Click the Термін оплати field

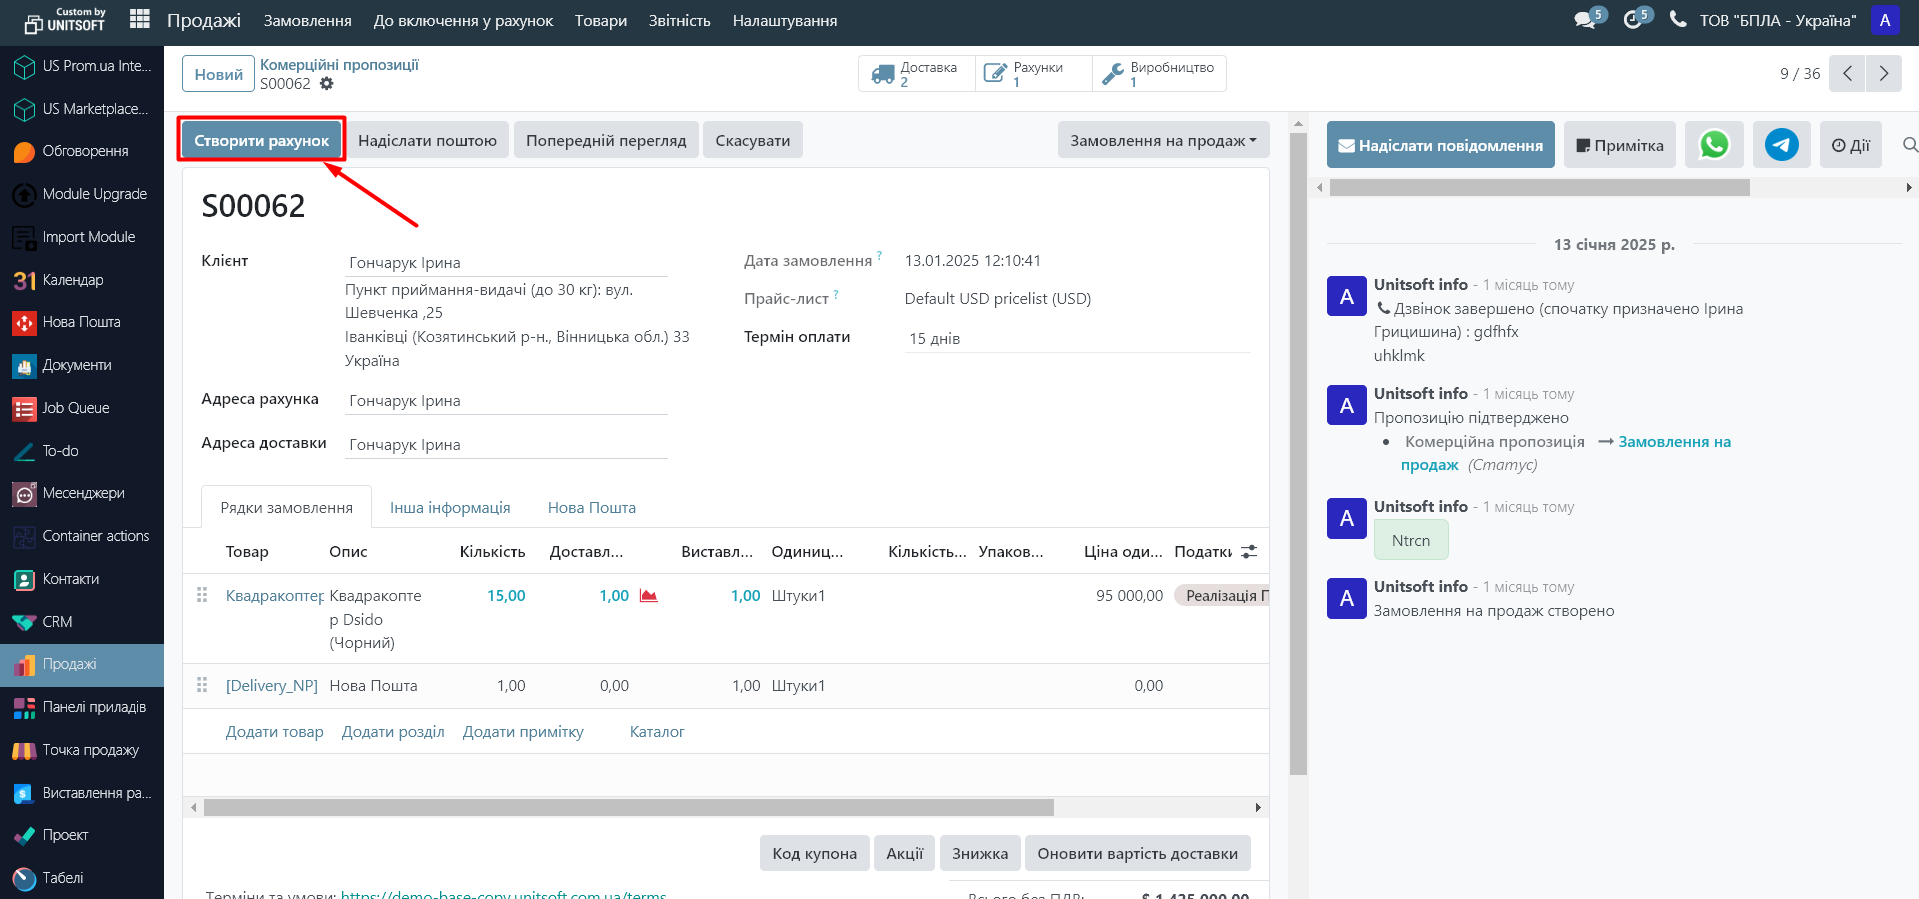click(x=1076, y=339)
